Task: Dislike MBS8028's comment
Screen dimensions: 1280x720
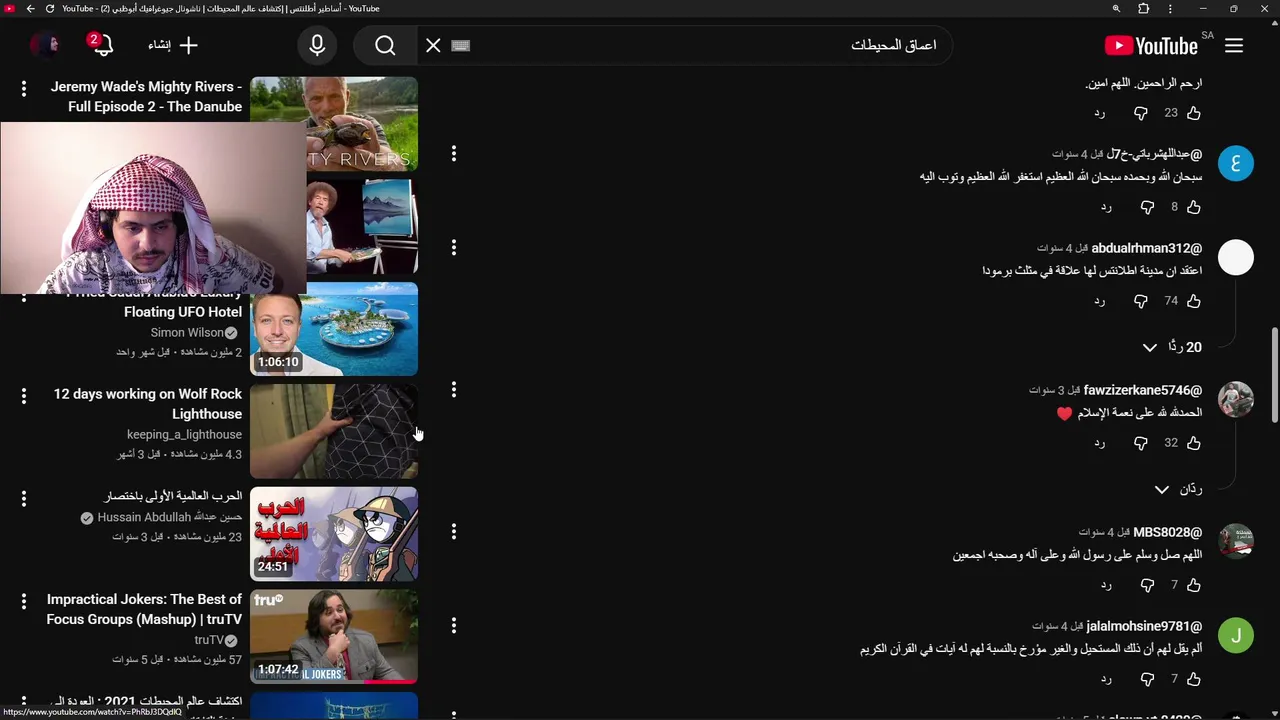Action: (1147, 585)
